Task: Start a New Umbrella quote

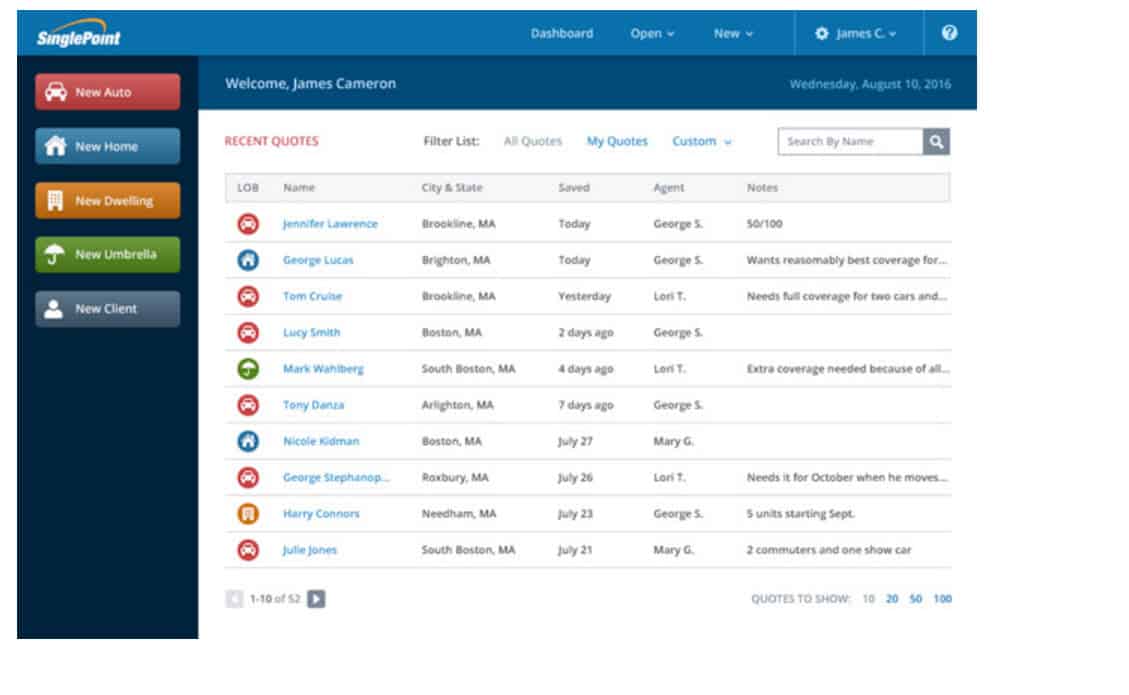Action: click(x=107, y=254)
